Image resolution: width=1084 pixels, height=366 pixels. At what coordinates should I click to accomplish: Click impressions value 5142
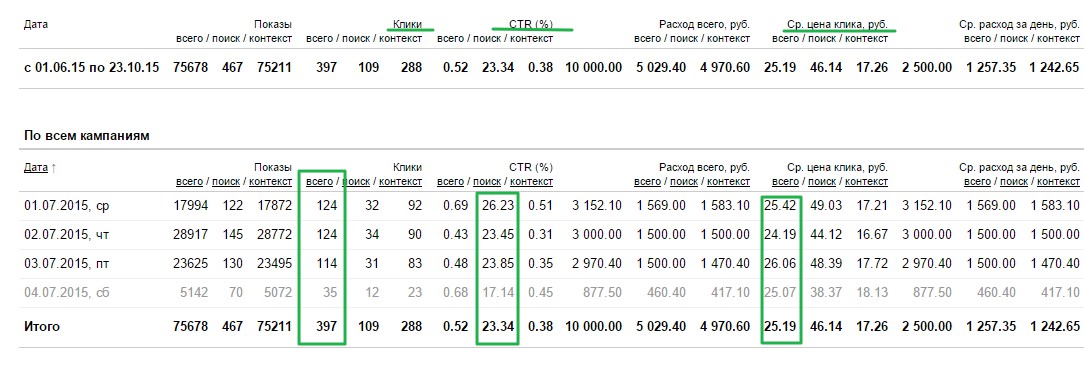coord(194,293)
